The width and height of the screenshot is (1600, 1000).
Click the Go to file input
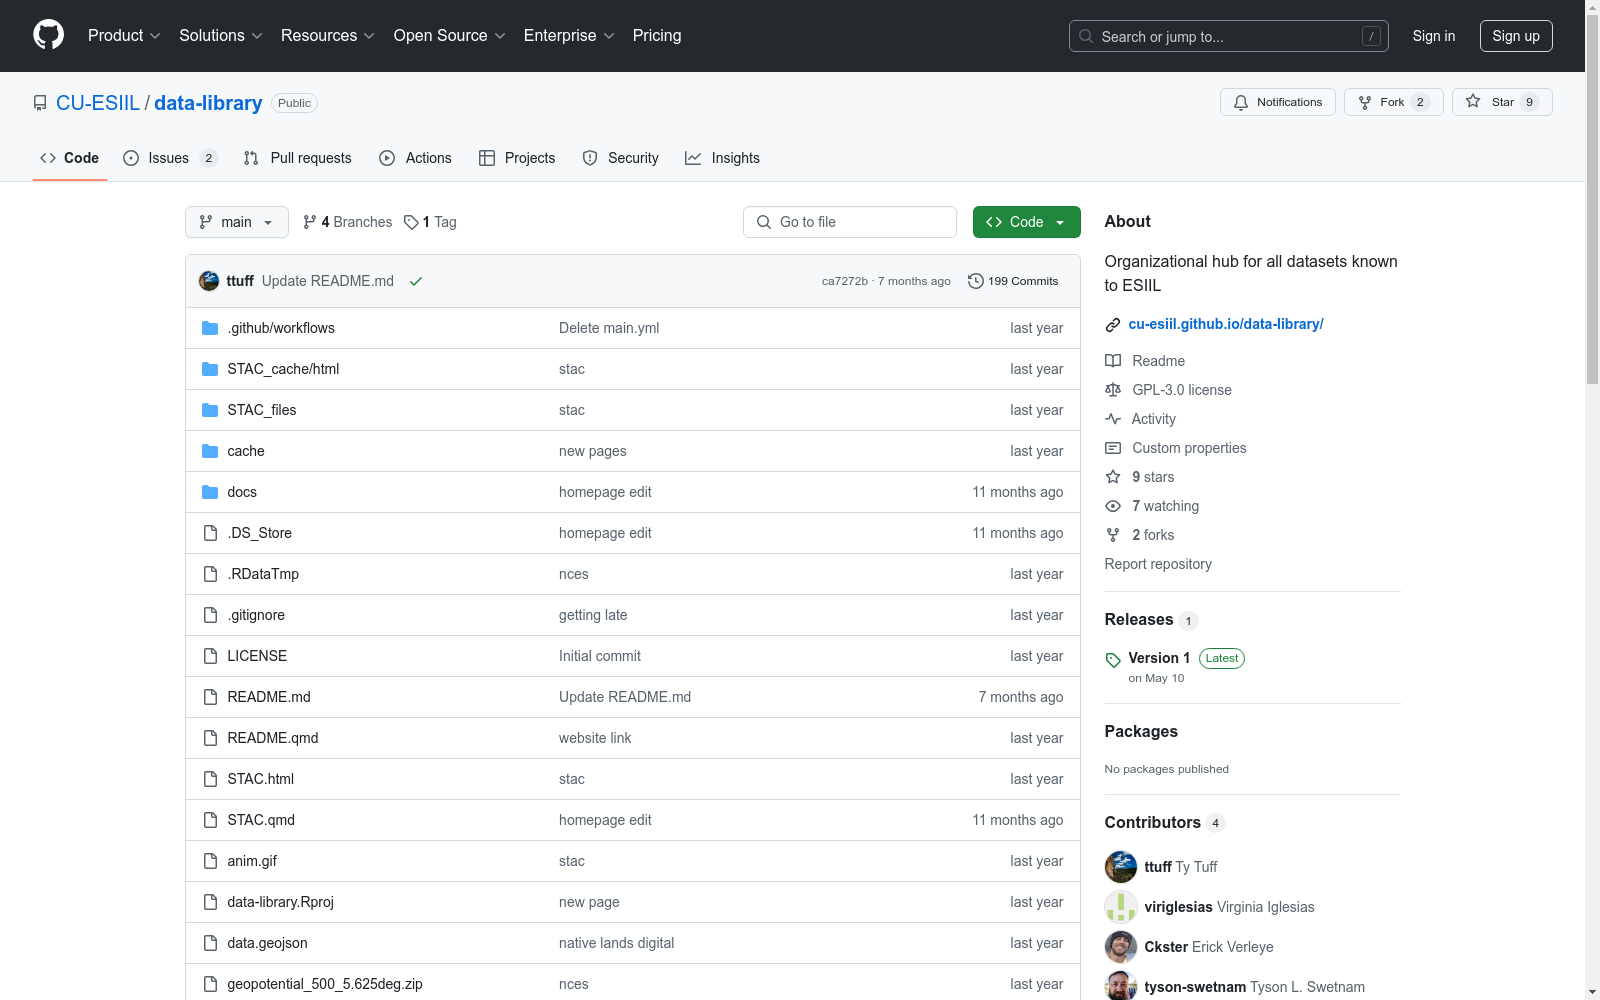click(850, 222)
